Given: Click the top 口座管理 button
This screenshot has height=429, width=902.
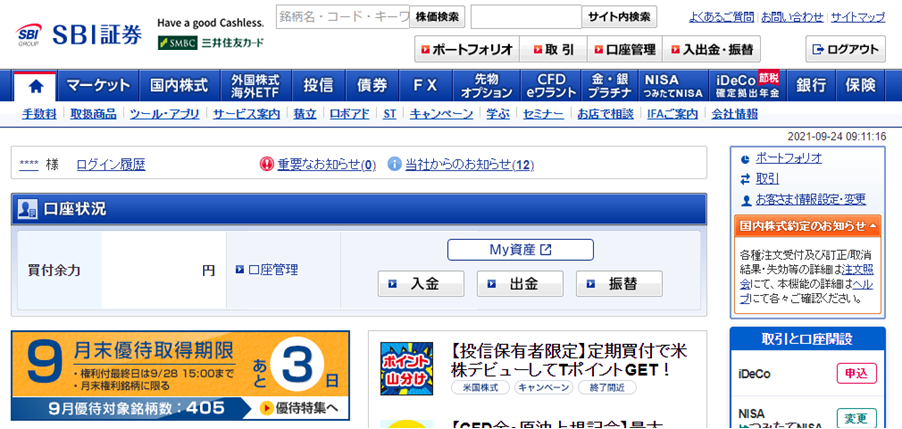Looking at the screenshot, I should (x=625, y=49).
